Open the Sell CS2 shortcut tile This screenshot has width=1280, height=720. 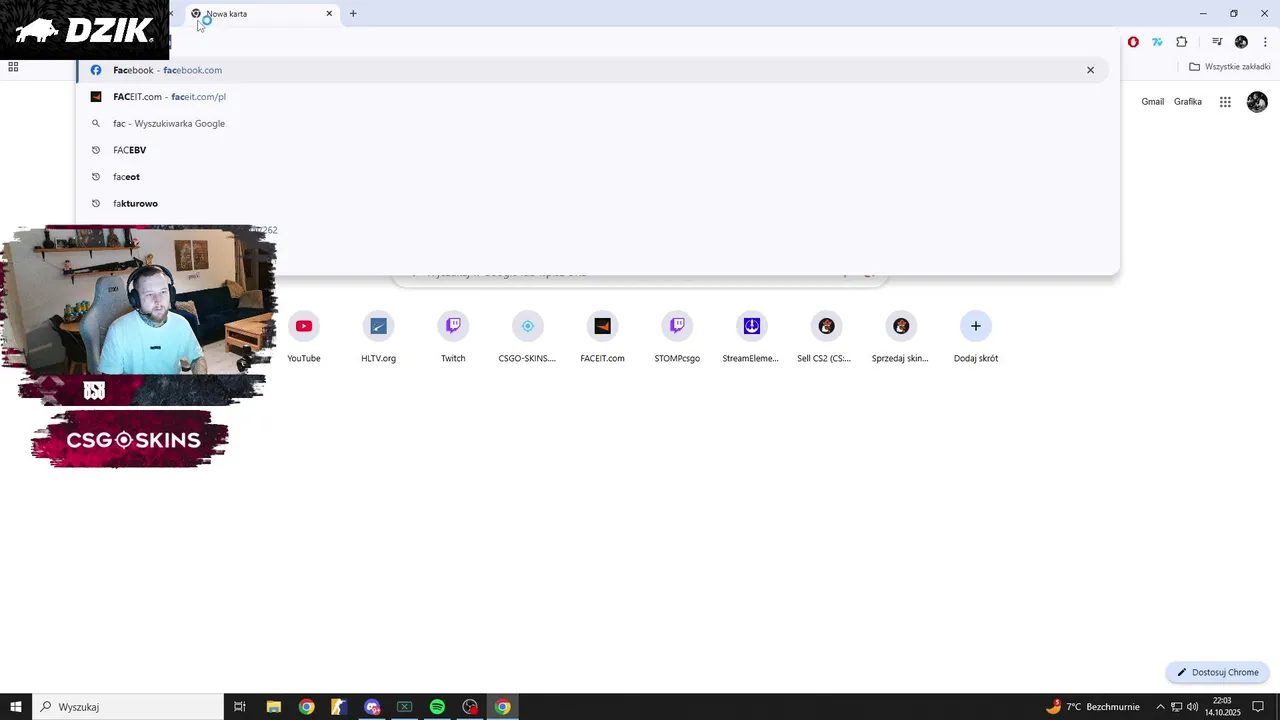[x=825, y=337]
